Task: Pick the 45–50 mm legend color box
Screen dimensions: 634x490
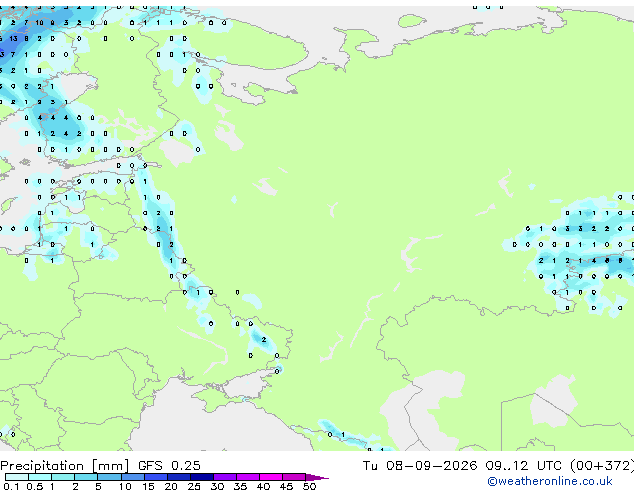Action: pos(294,477)
